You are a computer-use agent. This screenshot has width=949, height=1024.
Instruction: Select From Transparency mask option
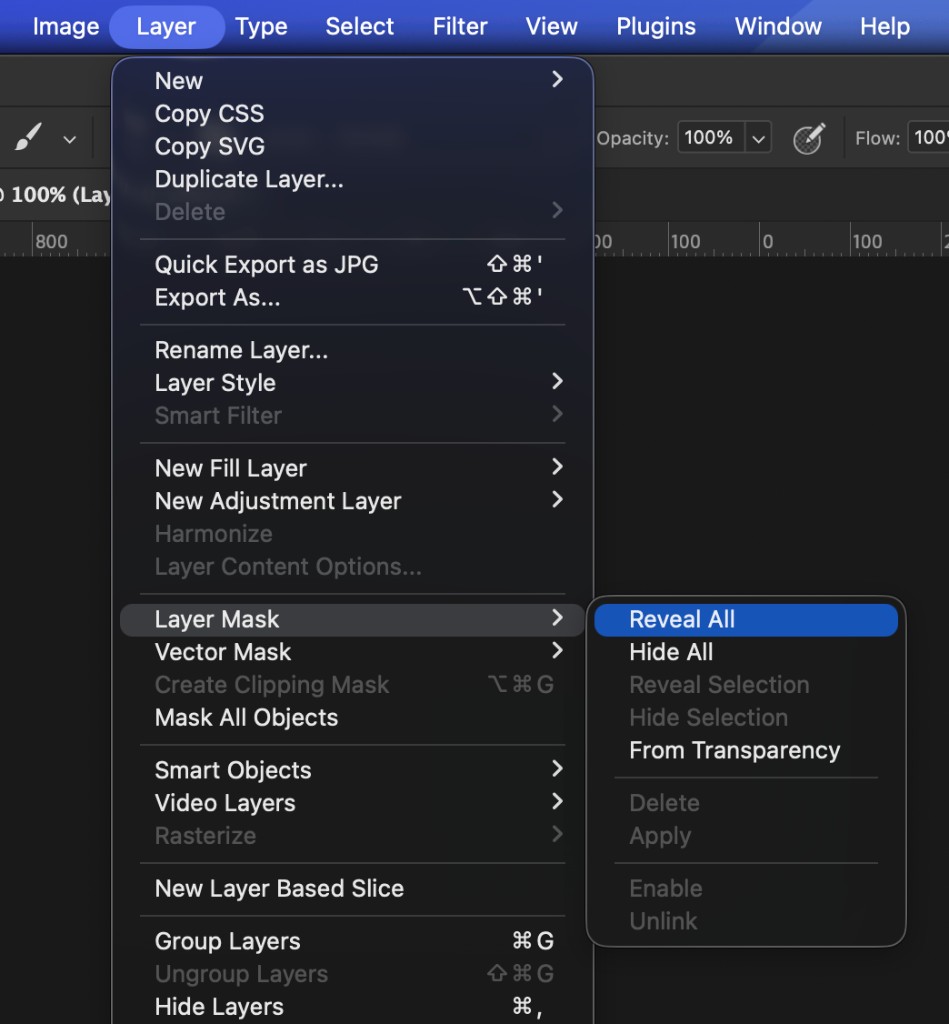(x=746, y=750)
